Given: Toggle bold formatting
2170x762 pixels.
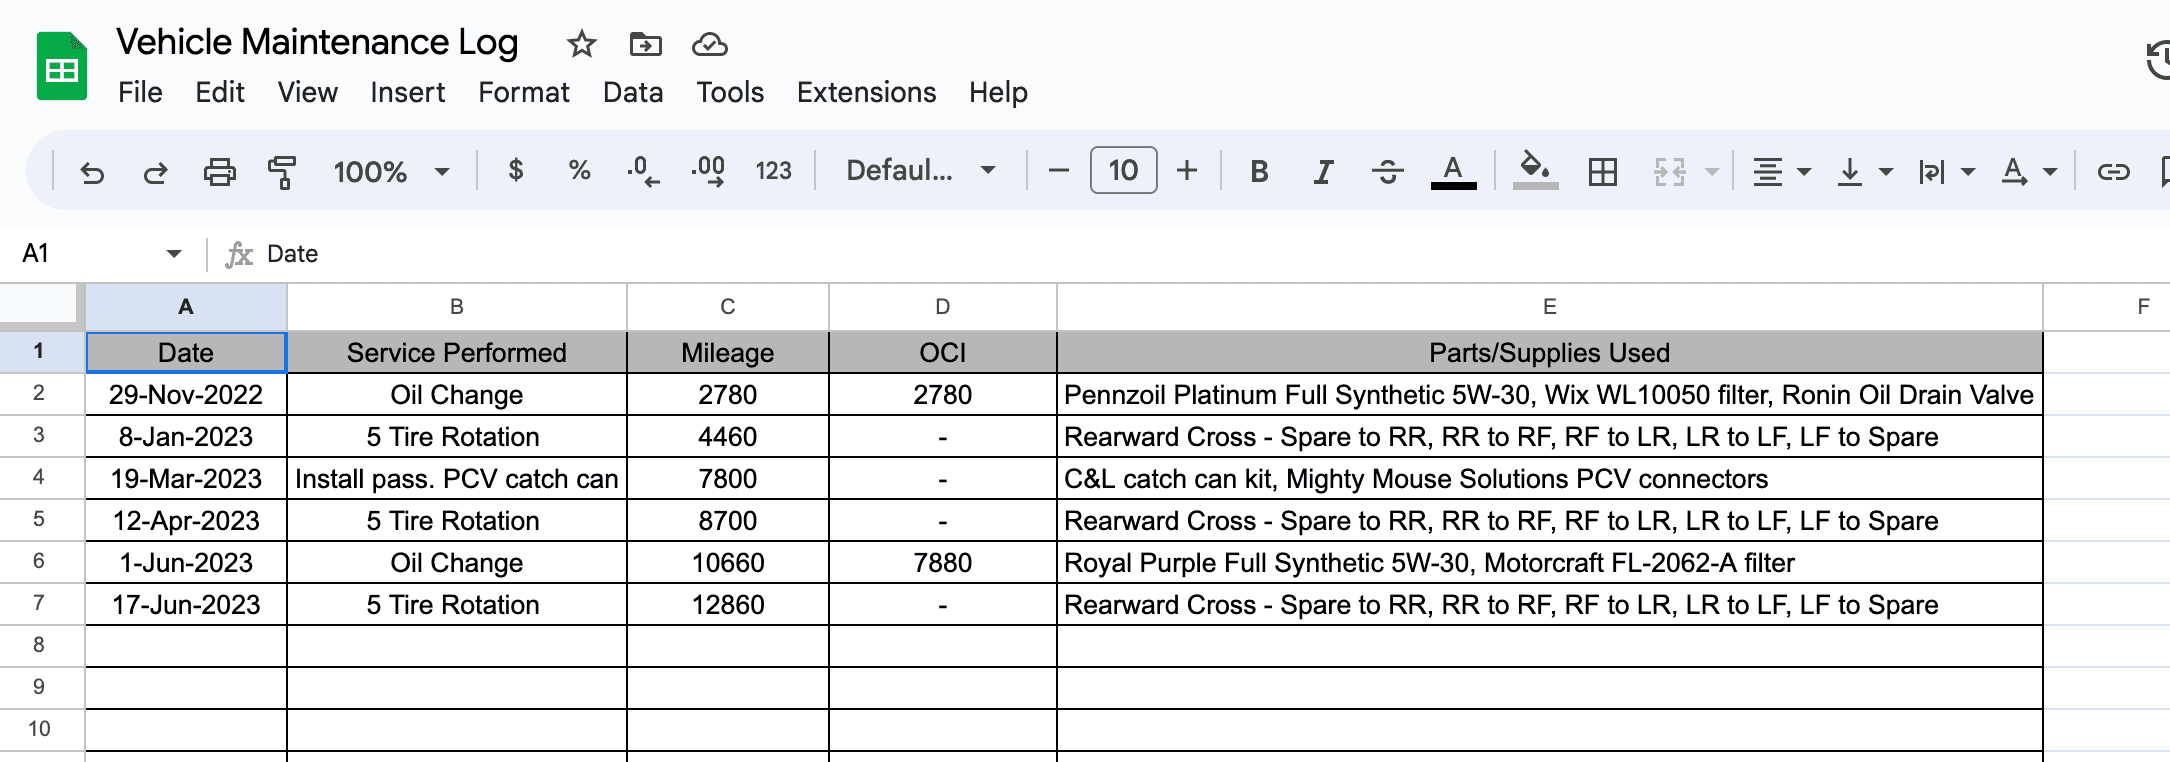Looking at the screenshot, I should (x=1259, y=172).
